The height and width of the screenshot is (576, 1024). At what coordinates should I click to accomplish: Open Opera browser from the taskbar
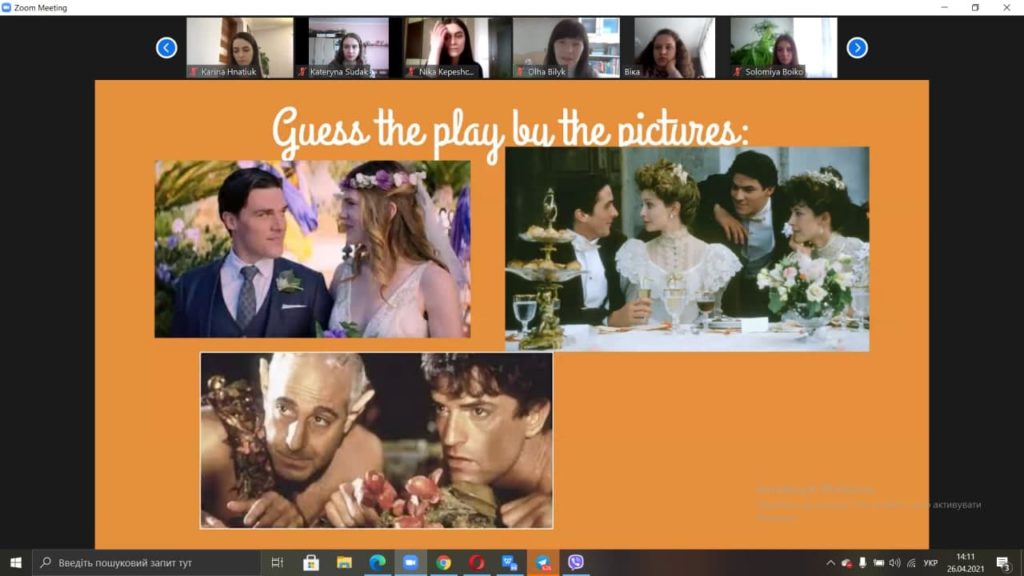click(477, 562)
